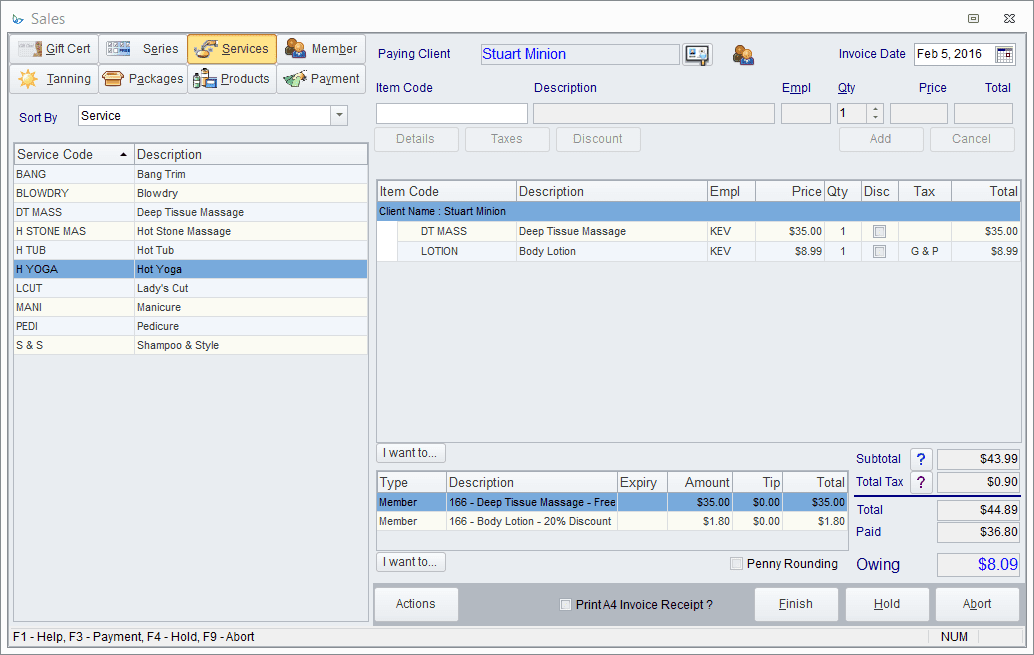Sort by Service Code column header

[74, 154]
